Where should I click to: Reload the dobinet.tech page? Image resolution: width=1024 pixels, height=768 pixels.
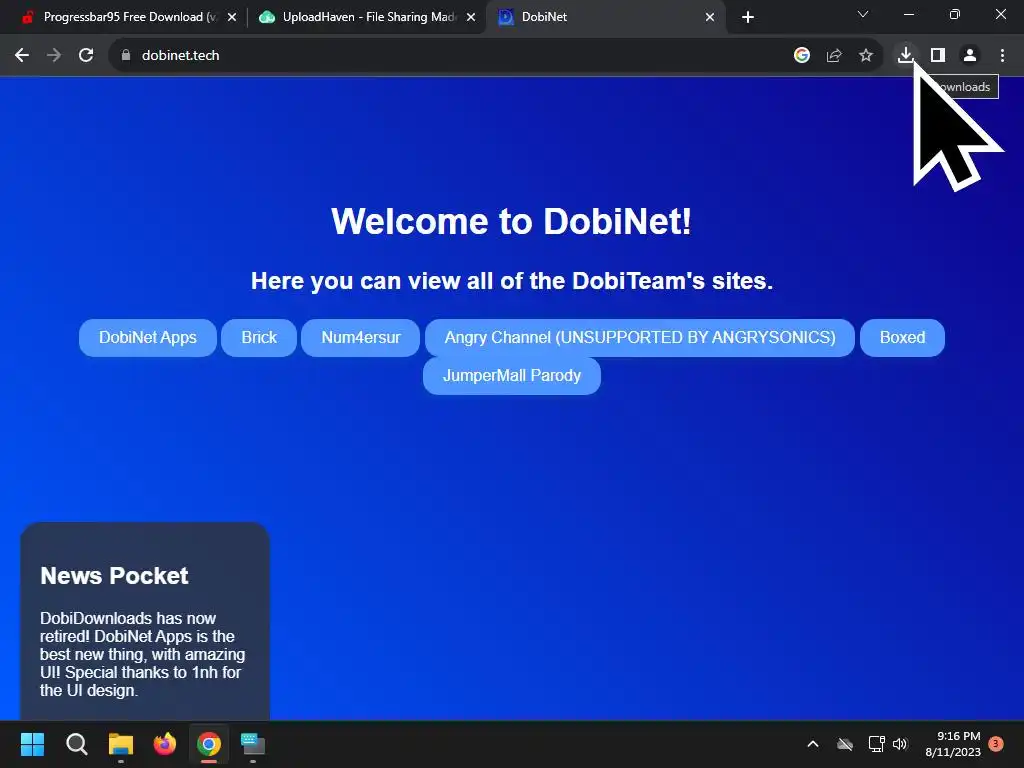pos(86,56)
